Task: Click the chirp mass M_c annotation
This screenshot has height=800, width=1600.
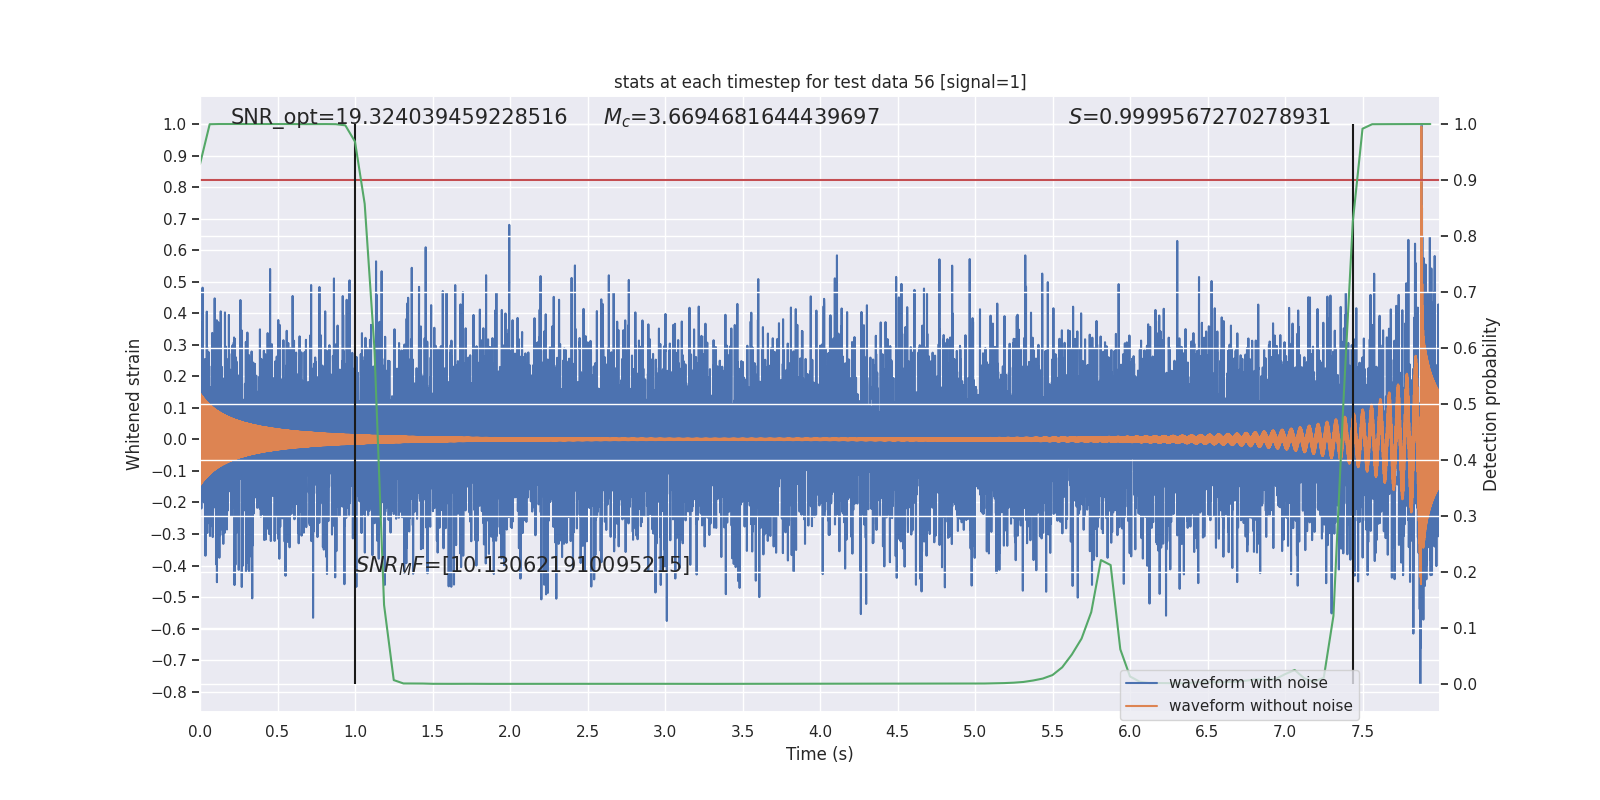Action: [741, 117]
